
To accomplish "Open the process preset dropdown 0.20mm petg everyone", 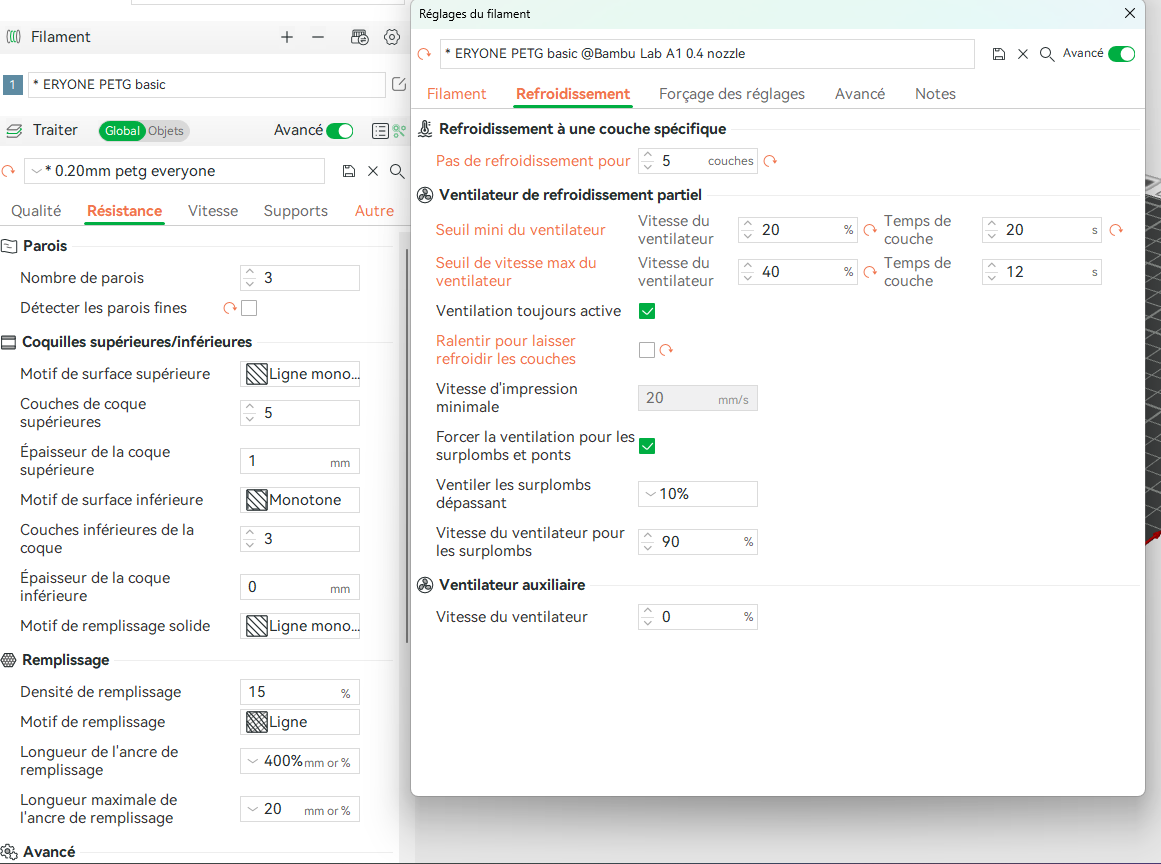I will pyautogui.click(x=175, y=171).
